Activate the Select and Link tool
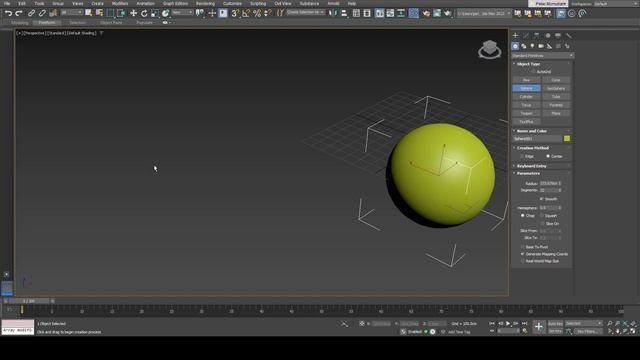The width and height of the screenshot is (640, 360). point(31,13)
